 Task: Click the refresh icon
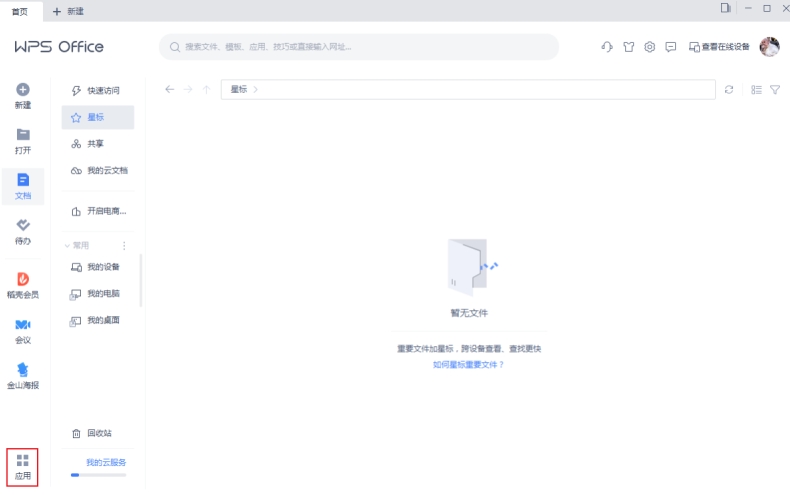(729, 90)
